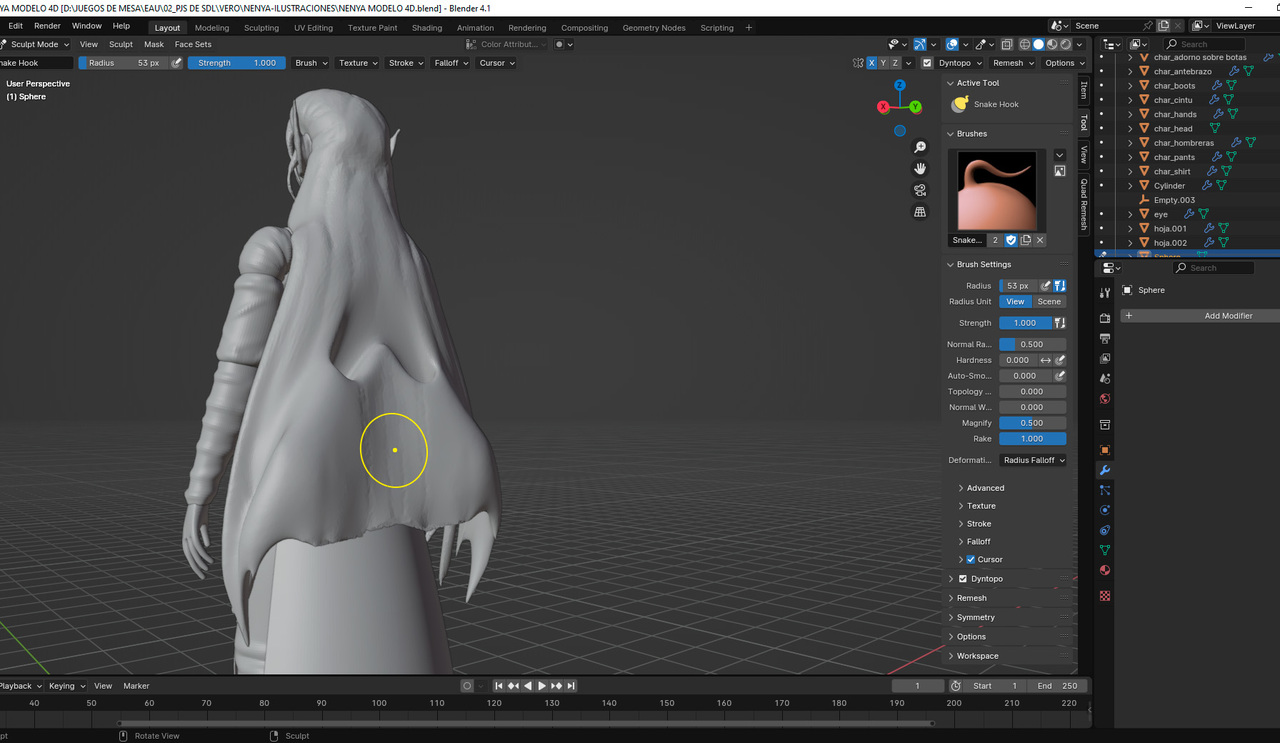Enable the Cursor checkbox in Brush Settings
The width and height of the screenshot is (1280, 743).
tap(970, 560)
